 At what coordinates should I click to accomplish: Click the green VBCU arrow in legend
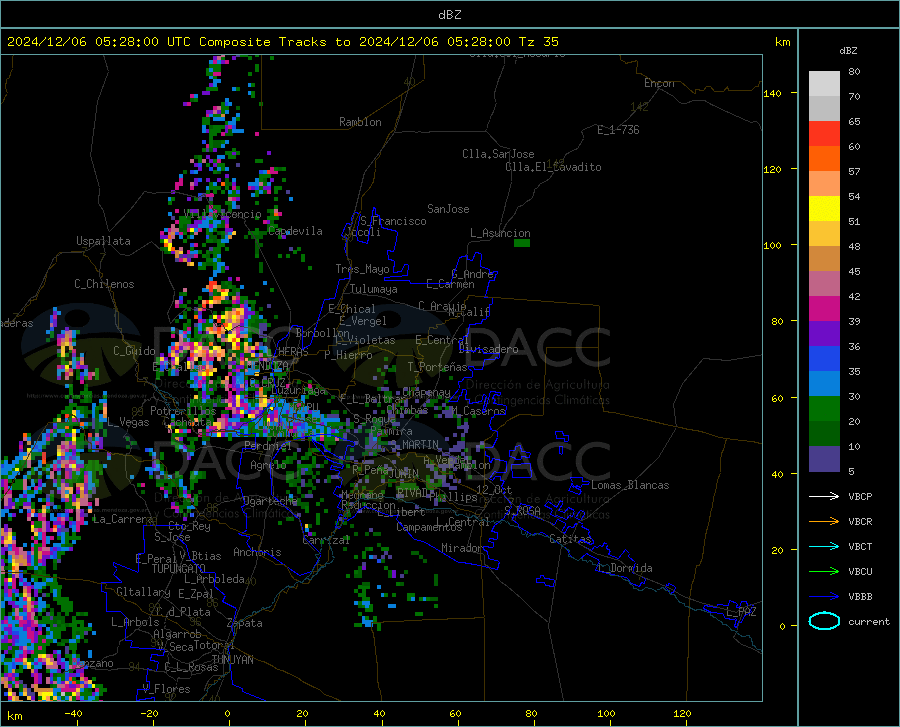tap(824, 572)
